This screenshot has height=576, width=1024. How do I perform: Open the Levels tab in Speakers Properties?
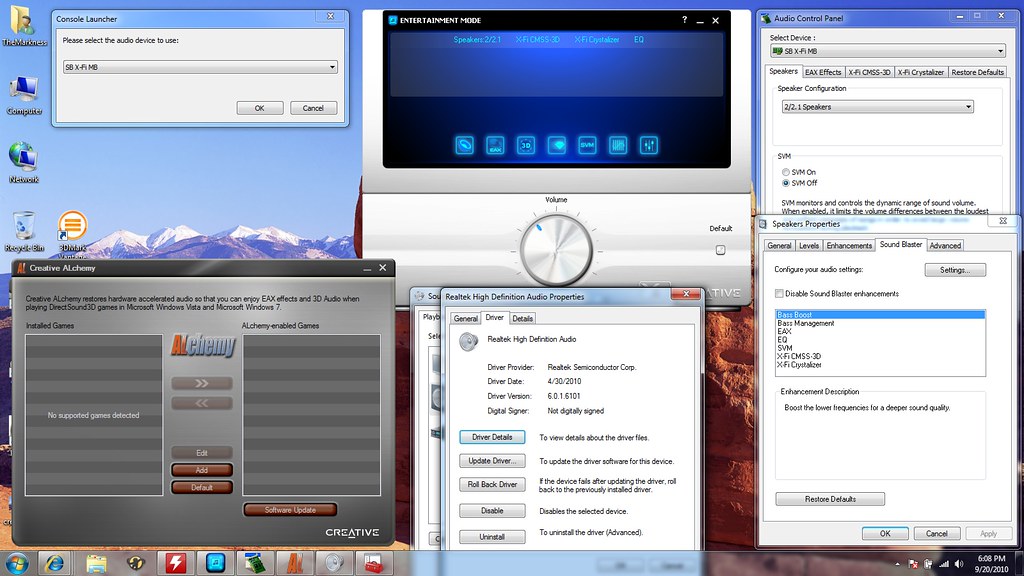point(808,246)
